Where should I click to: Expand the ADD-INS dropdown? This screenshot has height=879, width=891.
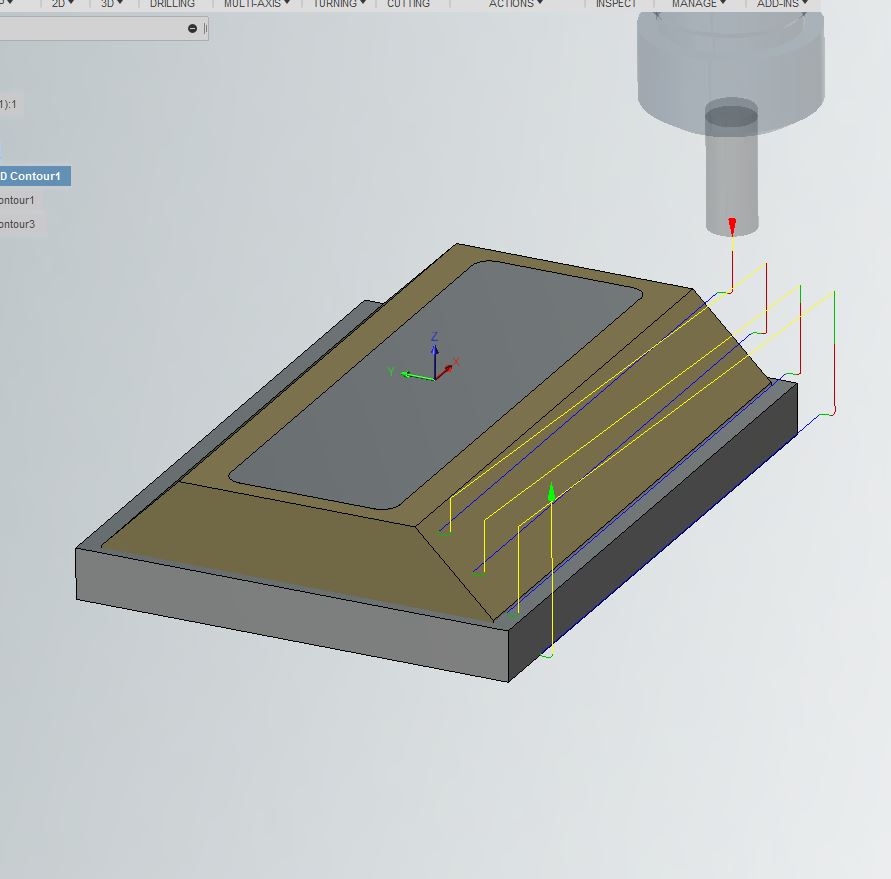point(781,4)
